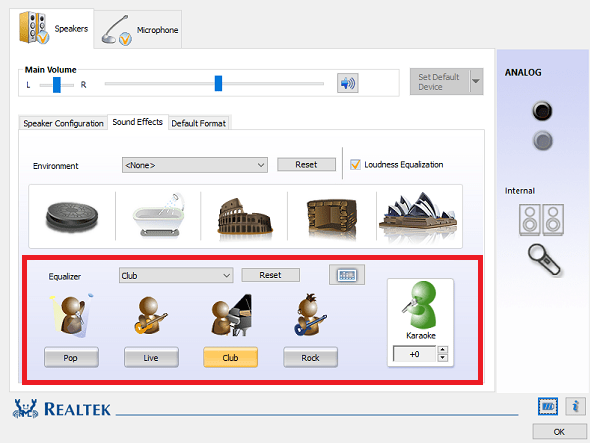
Task: Apply the Rock equalizer preset
Action: pos(310,357)
